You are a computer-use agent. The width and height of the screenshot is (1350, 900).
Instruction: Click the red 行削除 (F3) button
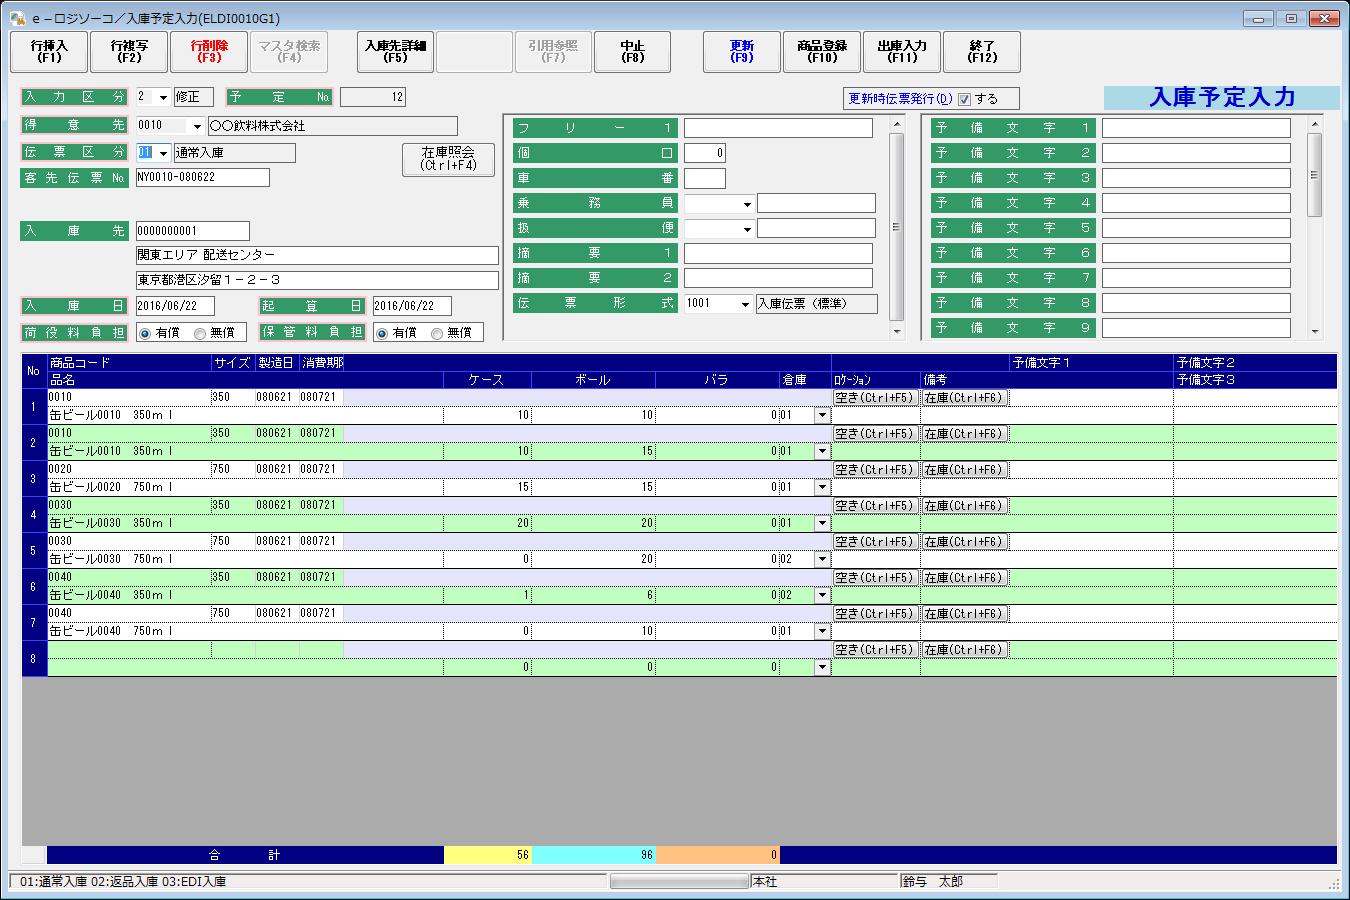209,52
